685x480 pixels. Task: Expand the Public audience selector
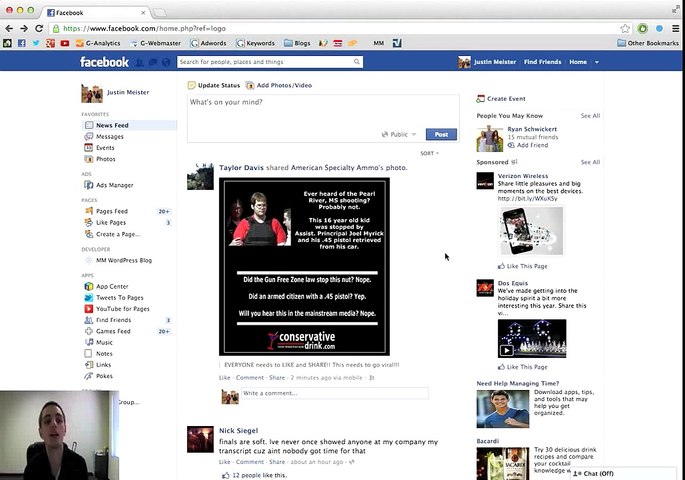pyautogui.click(x=400, y=134)
